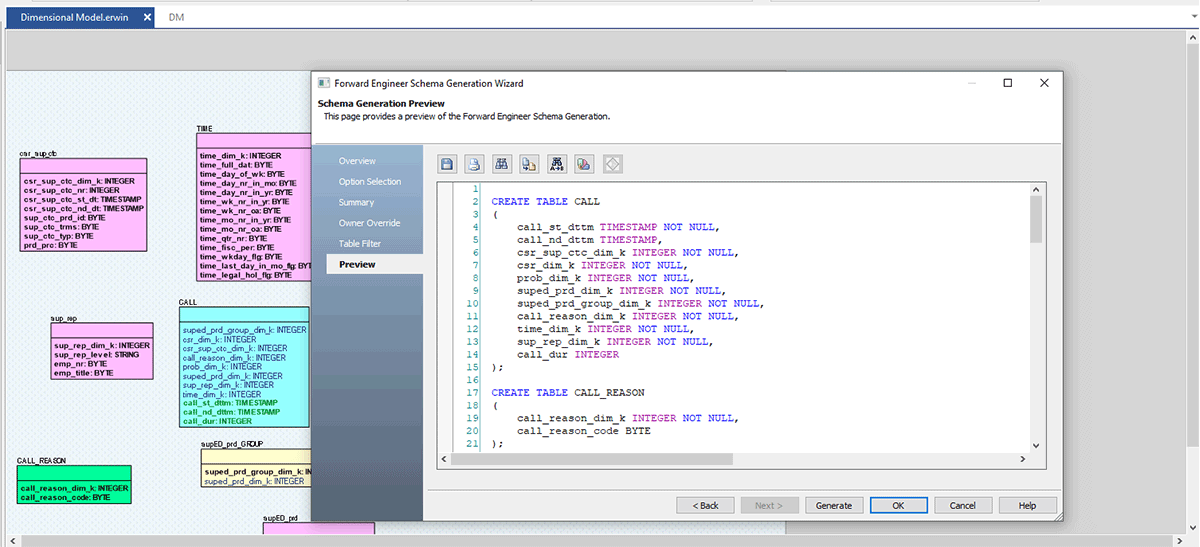Click the grayed diamond toolbar icon

(613, 164)
